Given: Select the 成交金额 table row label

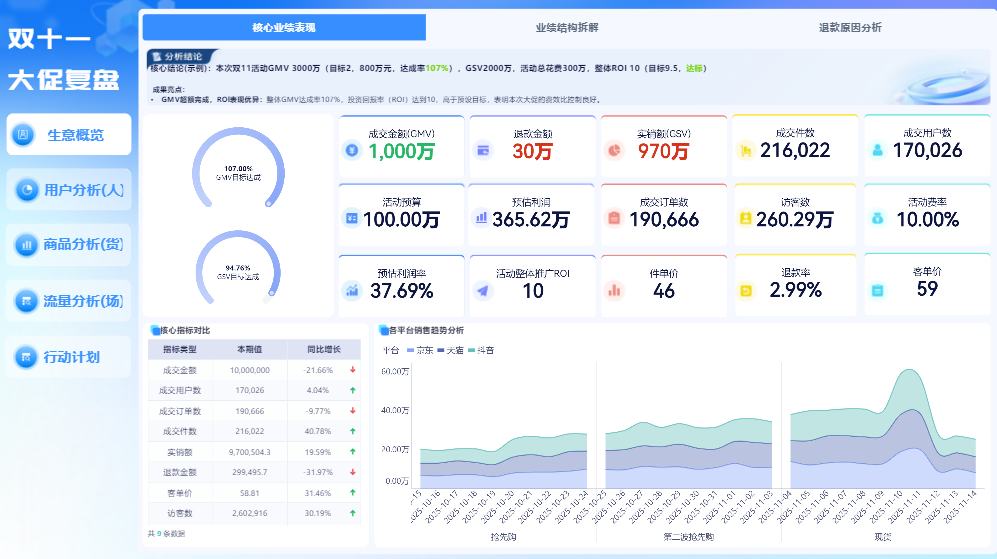Looking at the screenshot, I should [x=180, y=370].
